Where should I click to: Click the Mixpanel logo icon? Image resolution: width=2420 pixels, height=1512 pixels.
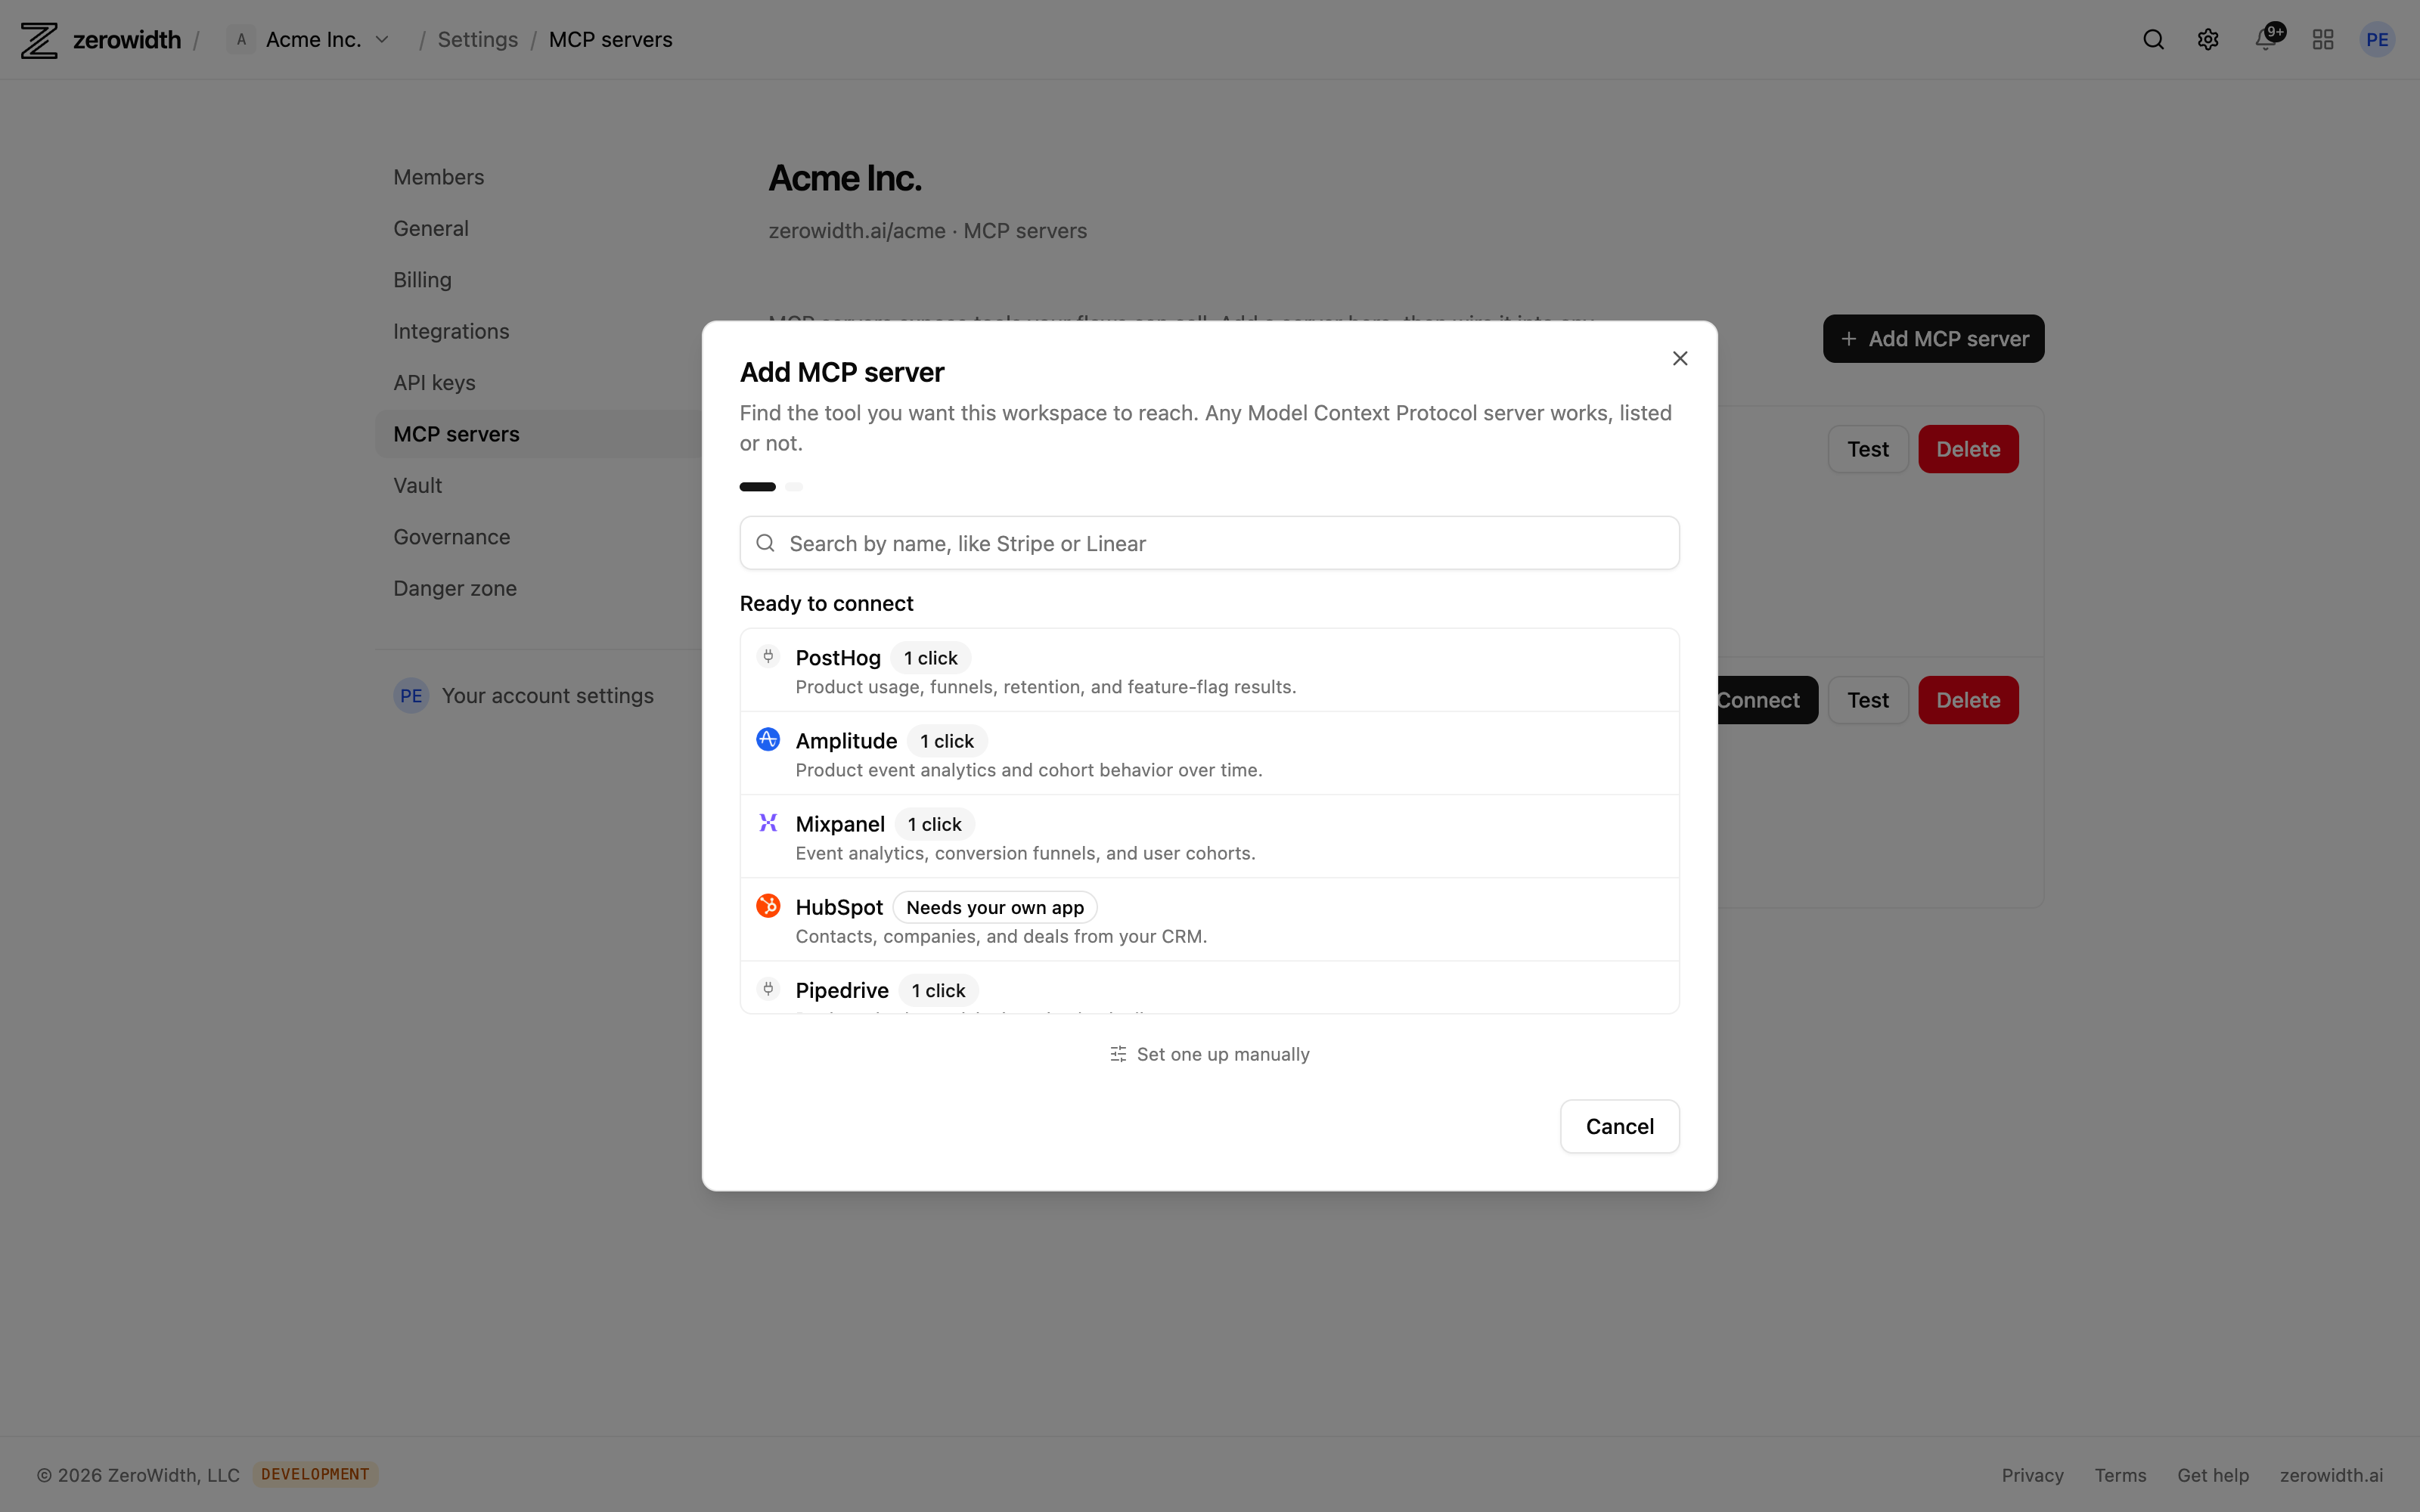[768, 823]
